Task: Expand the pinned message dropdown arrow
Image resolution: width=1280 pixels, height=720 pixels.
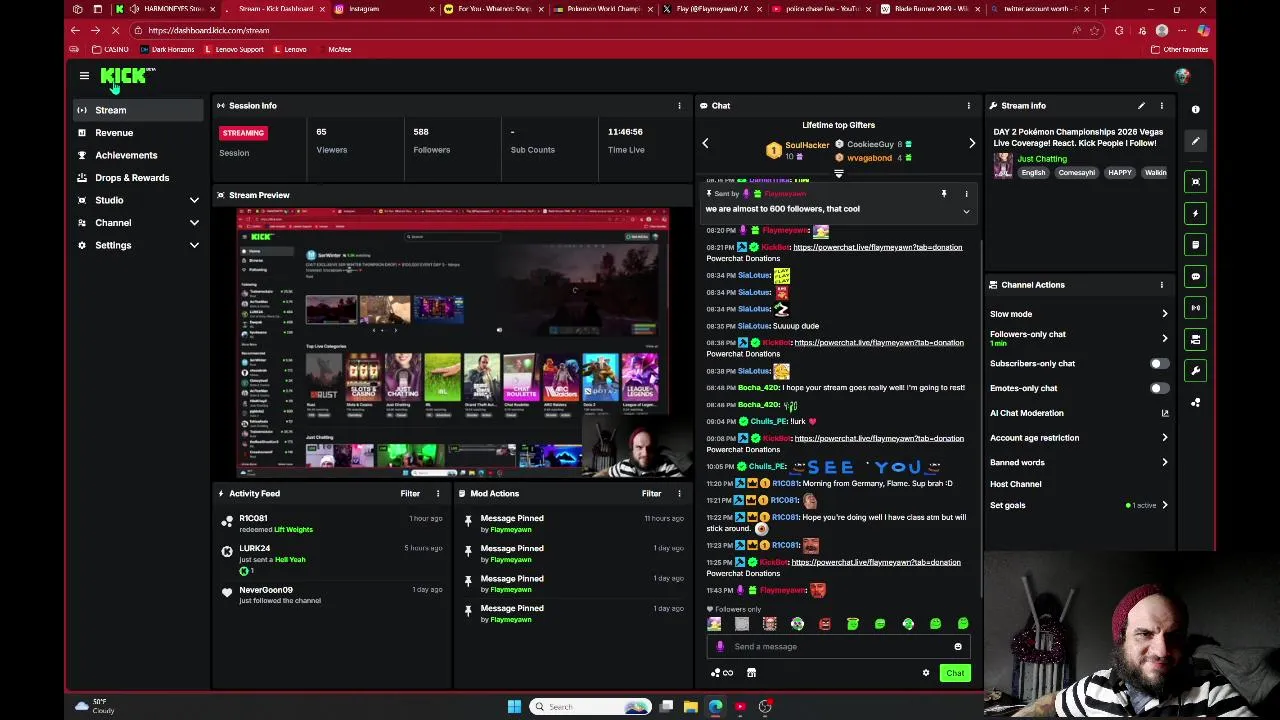Action: [x=966, y=211]
